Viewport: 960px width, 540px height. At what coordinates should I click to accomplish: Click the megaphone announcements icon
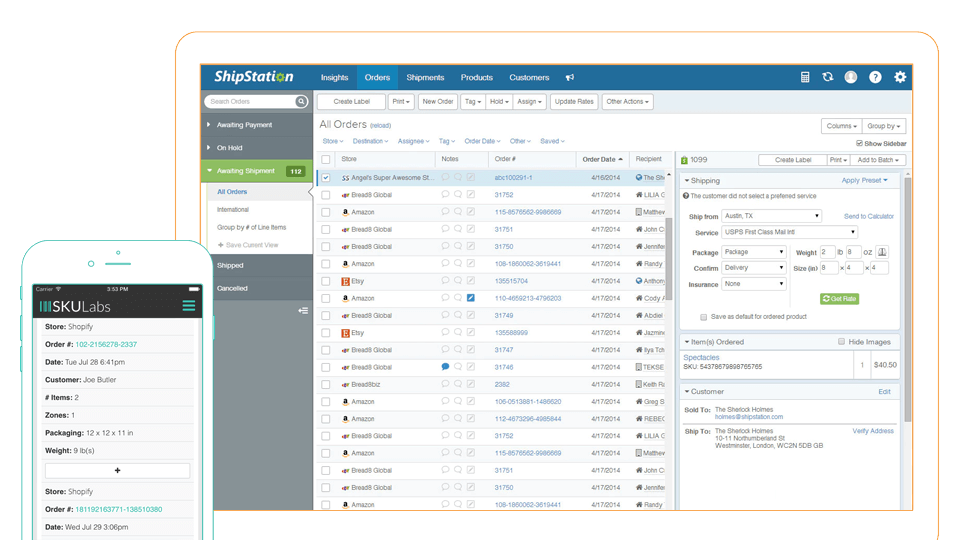[x=570, y=78]
